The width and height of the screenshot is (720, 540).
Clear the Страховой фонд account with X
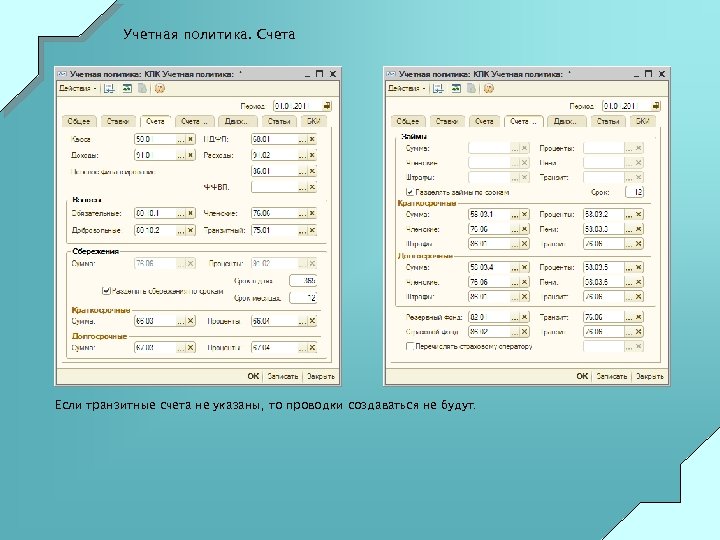[x=524, y=332]
